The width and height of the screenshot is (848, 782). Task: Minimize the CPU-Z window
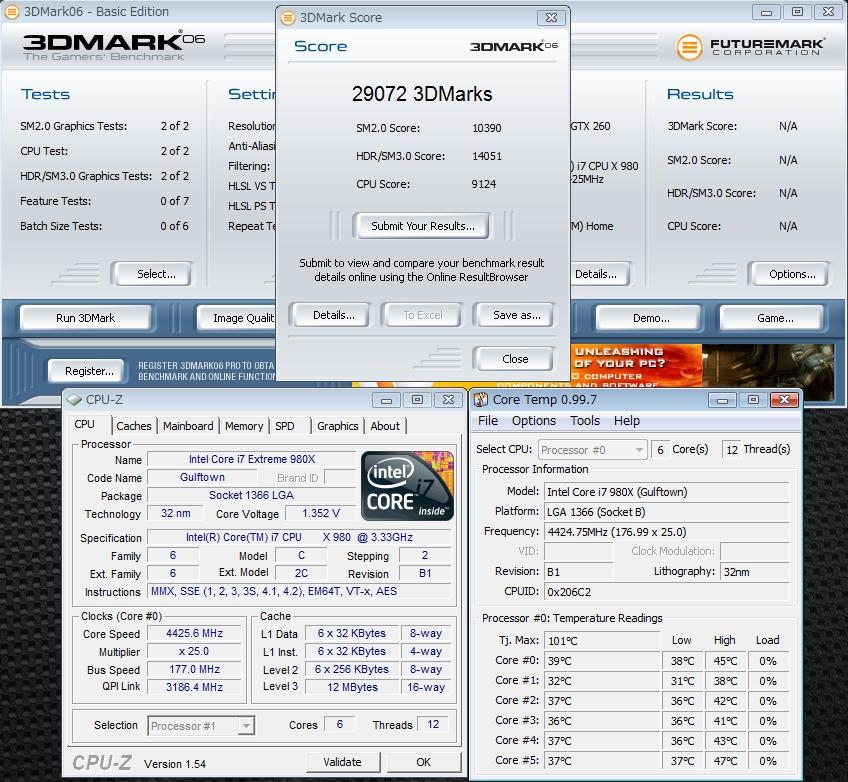coord(386,400)
